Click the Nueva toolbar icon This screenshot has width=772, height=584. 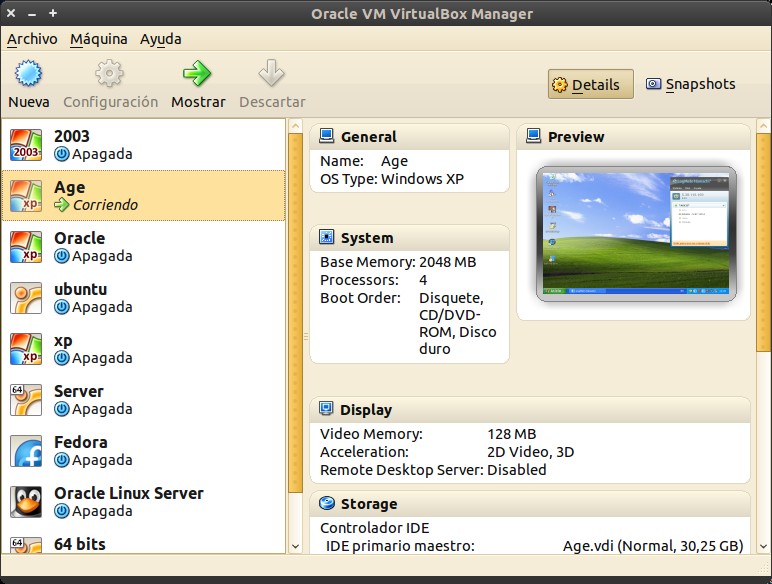tap(28, 73)
